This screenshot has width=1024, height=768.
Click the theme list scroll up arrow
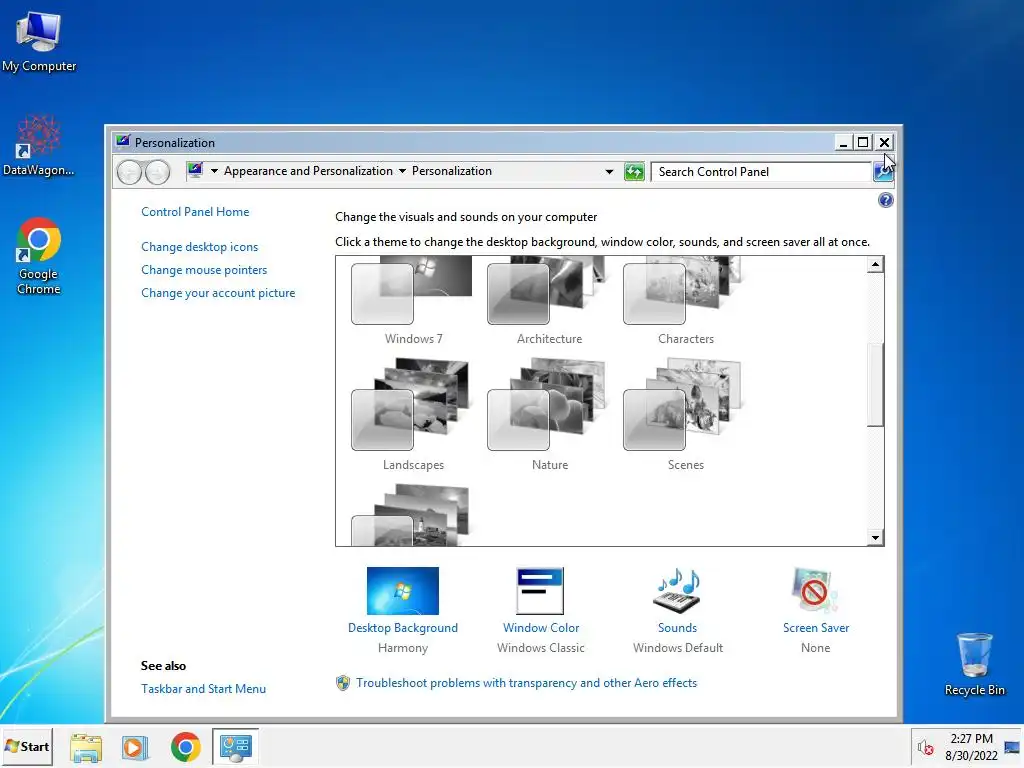(875, 264)
